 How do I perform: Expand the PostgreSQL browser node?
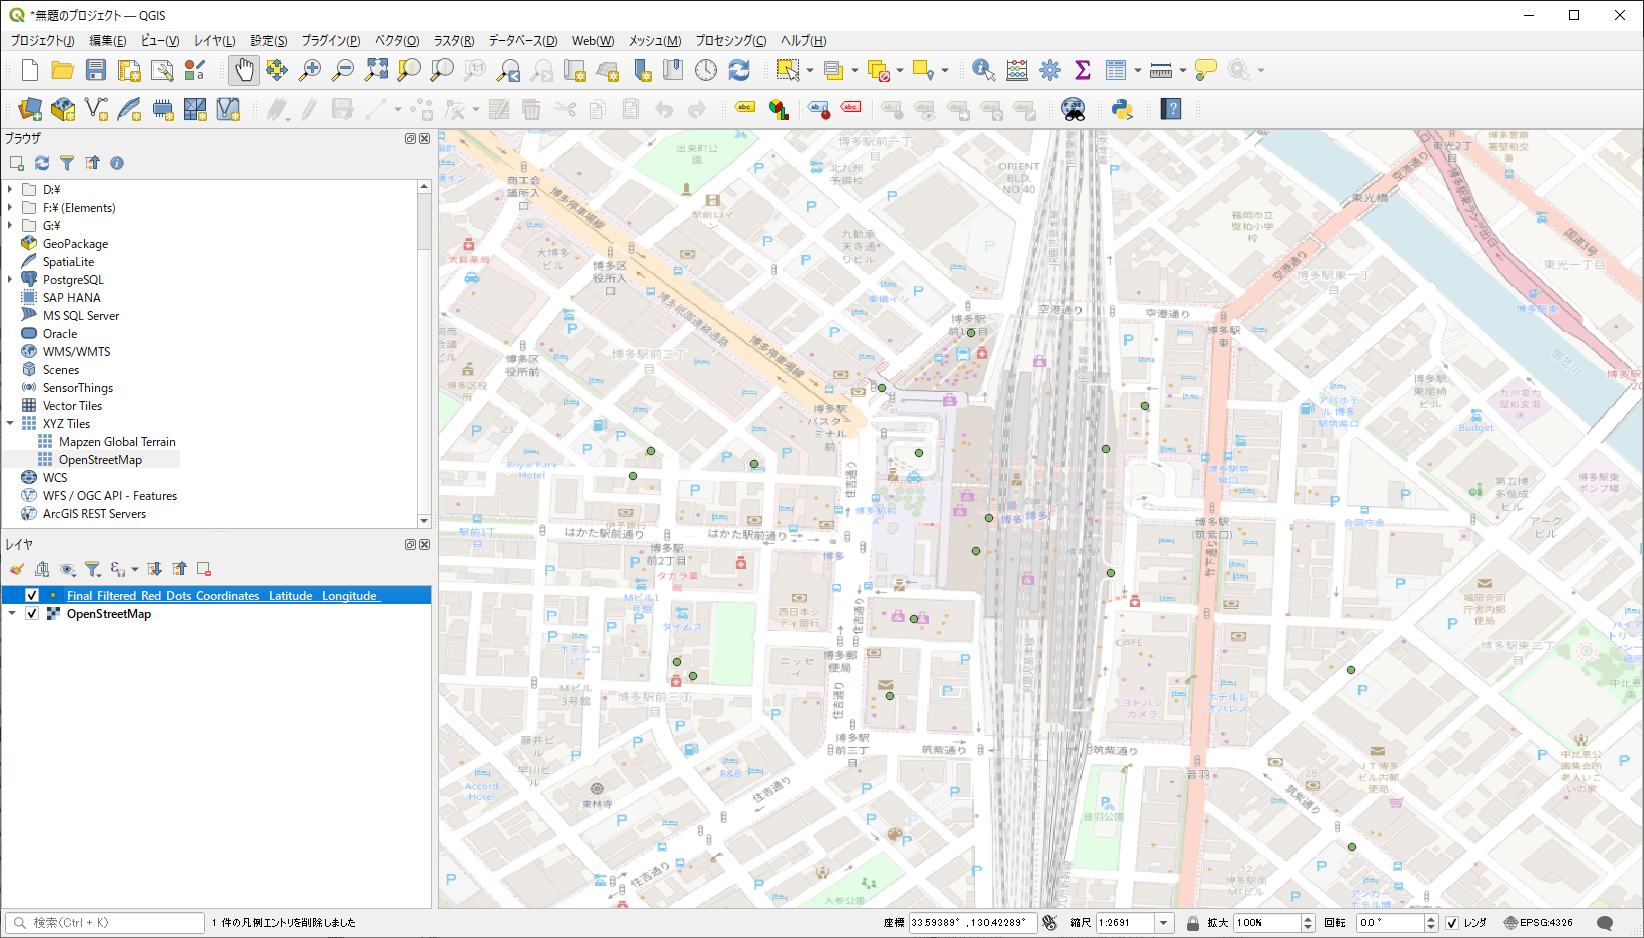pos(10,280)
